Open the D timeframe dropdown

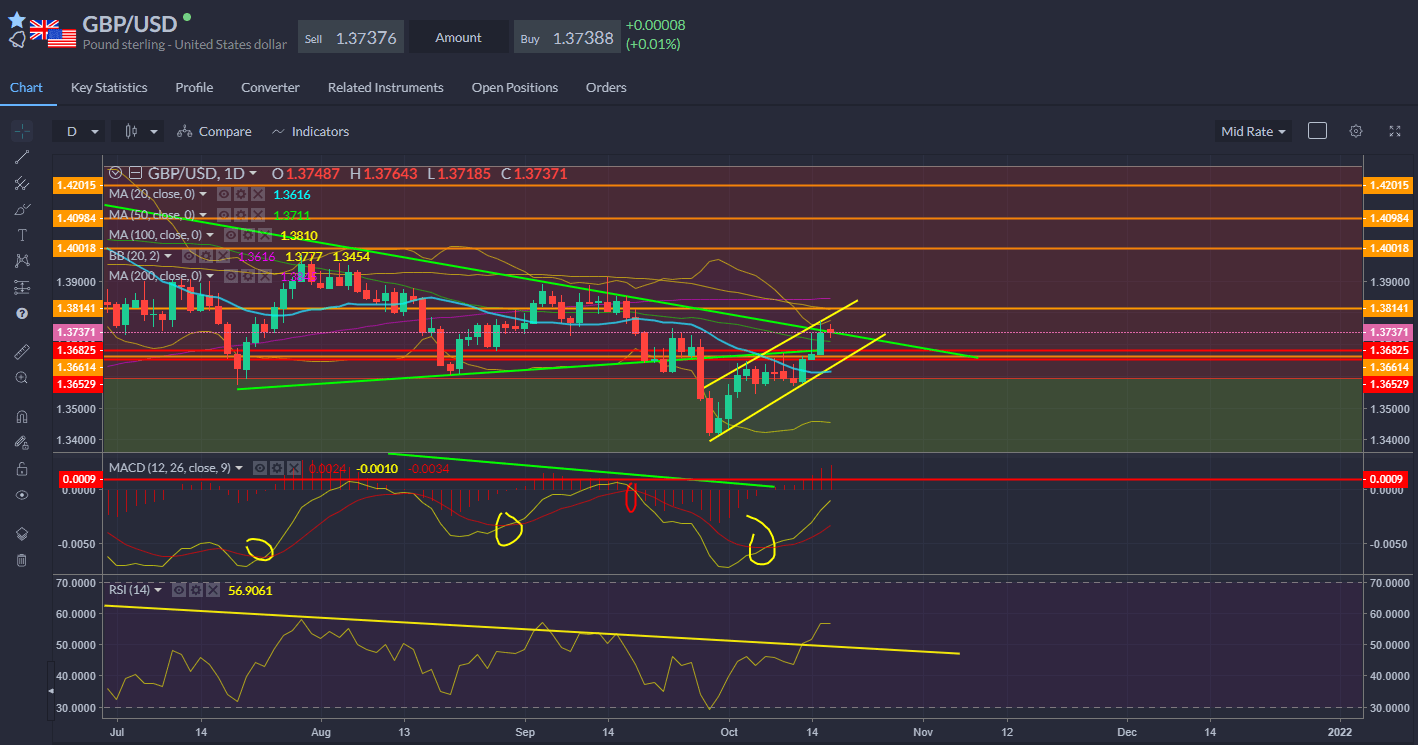click(x=78, y=130)
